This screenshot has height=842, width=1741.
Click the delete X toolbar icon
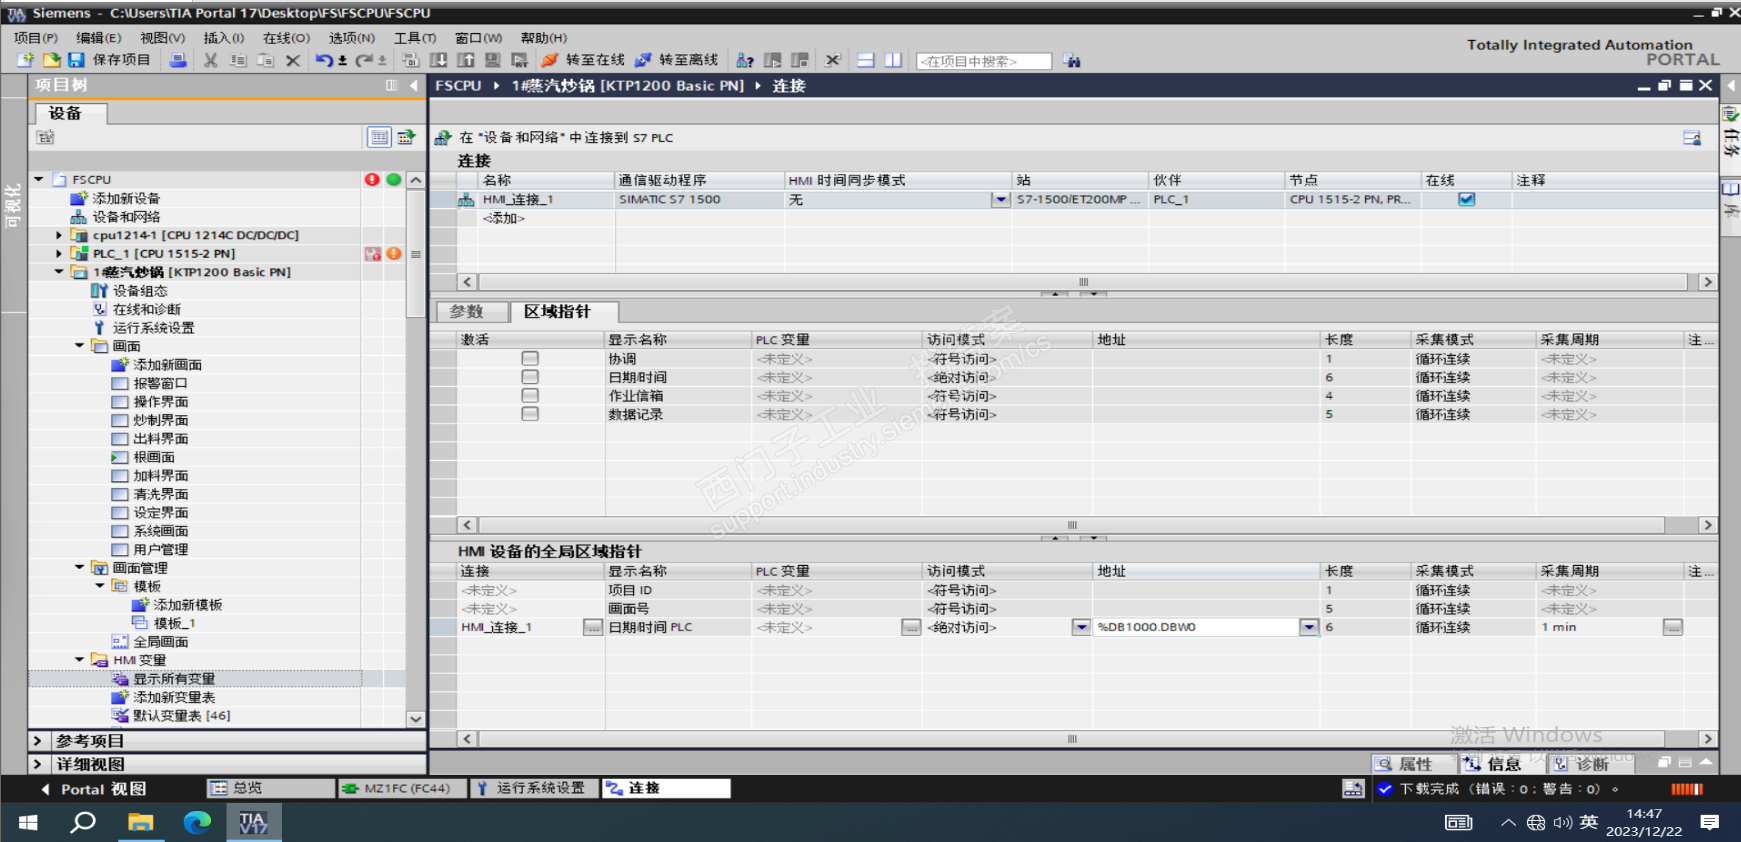point(292,60)
